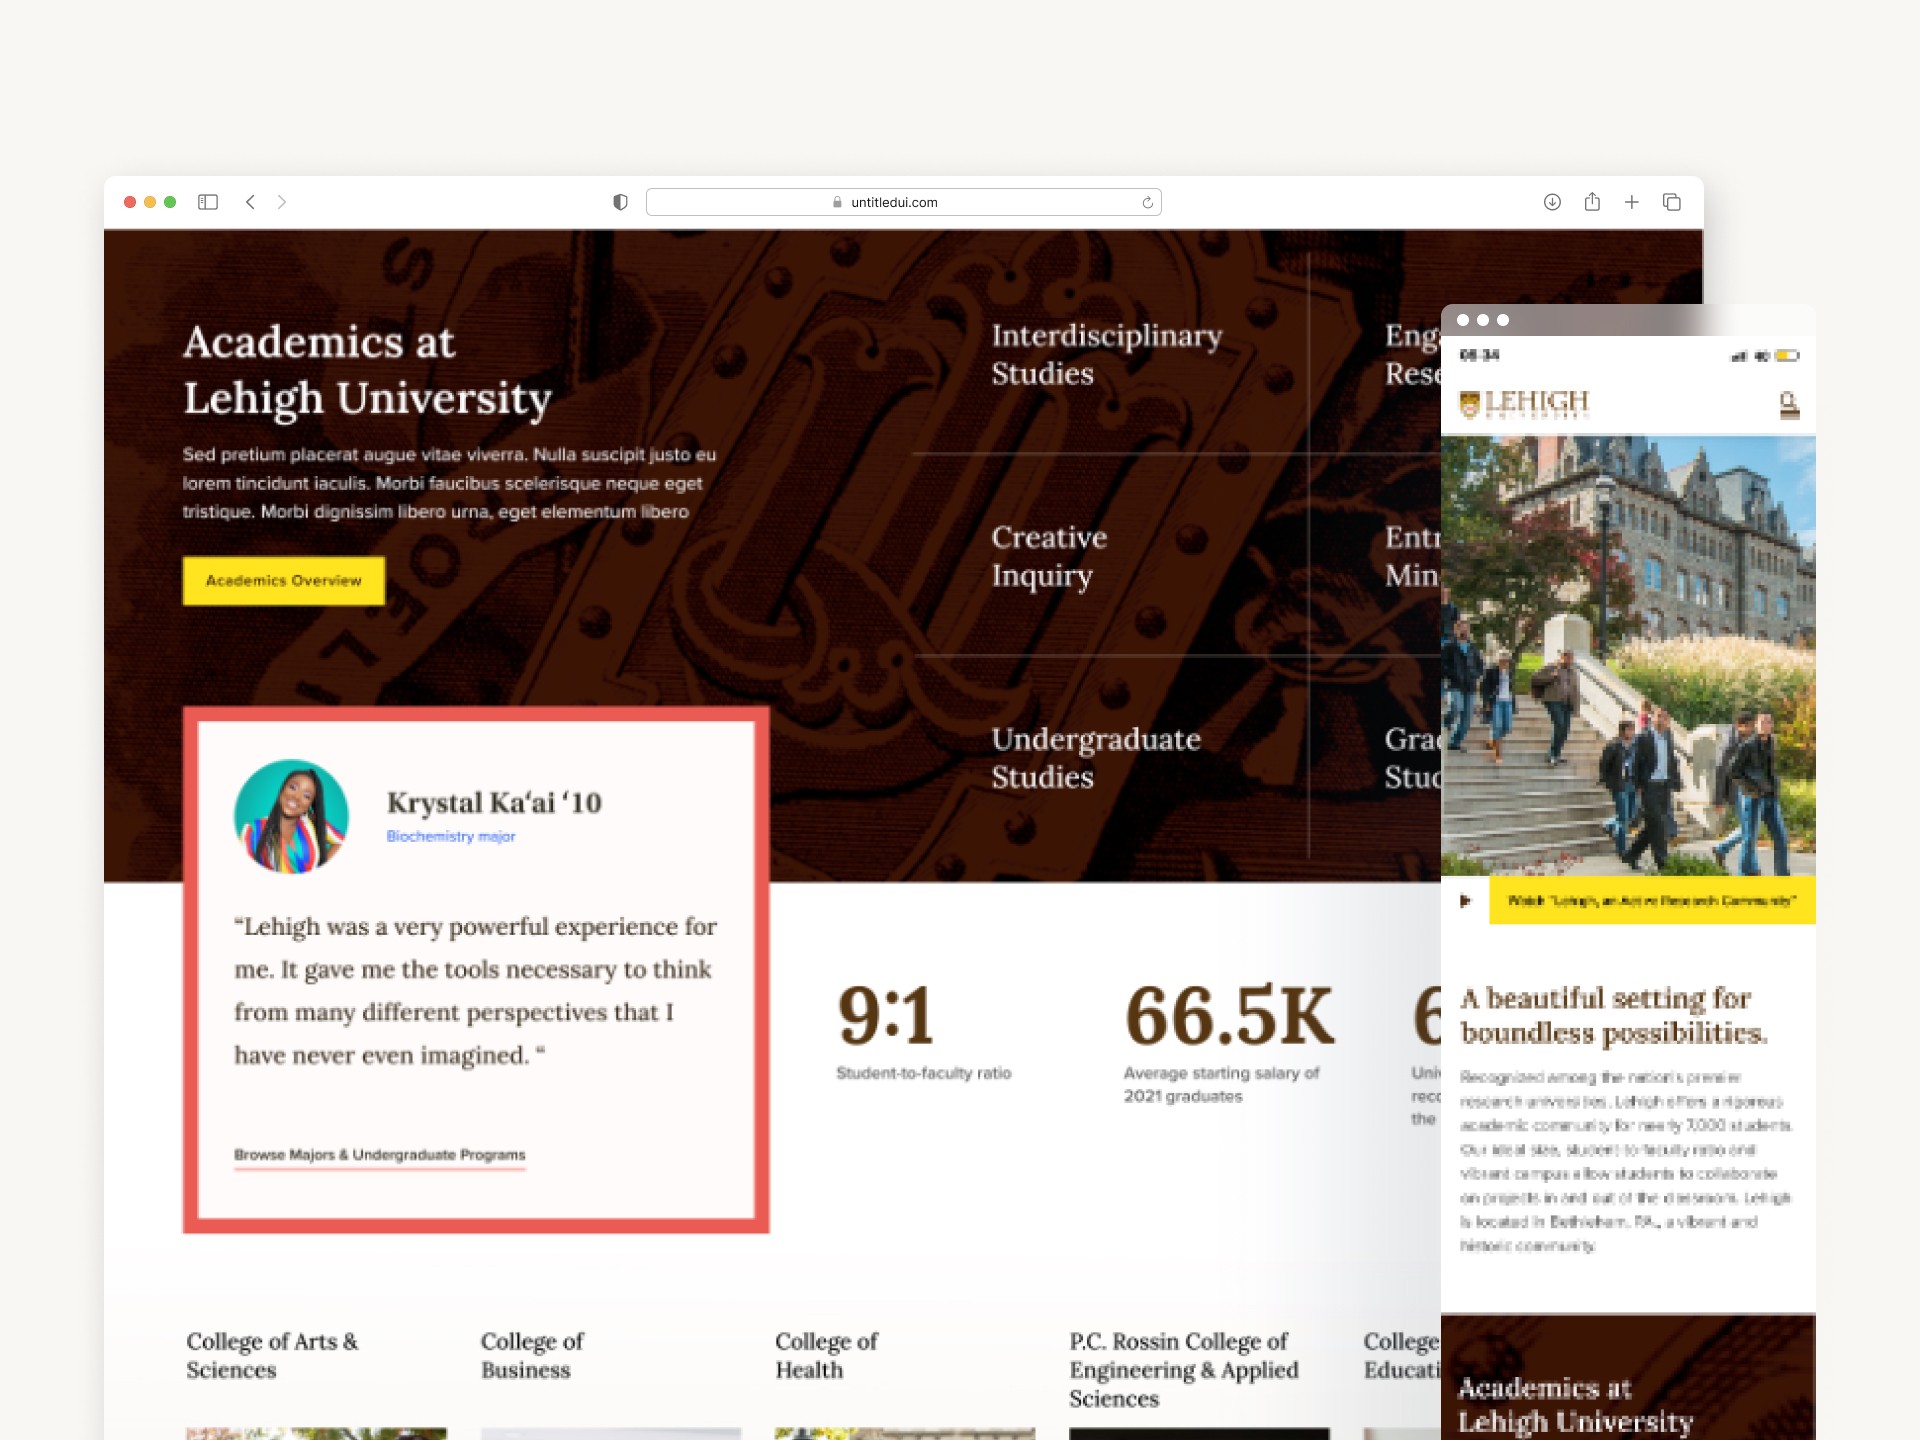Click the yellow minimize dot of the browser window

[150, 202]
